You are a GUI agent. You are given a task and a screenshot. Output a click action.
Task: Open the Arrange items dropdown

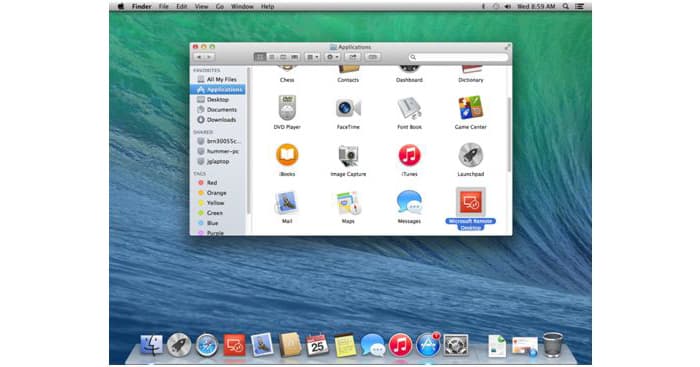pyautogui.click(x=312, y=57)
